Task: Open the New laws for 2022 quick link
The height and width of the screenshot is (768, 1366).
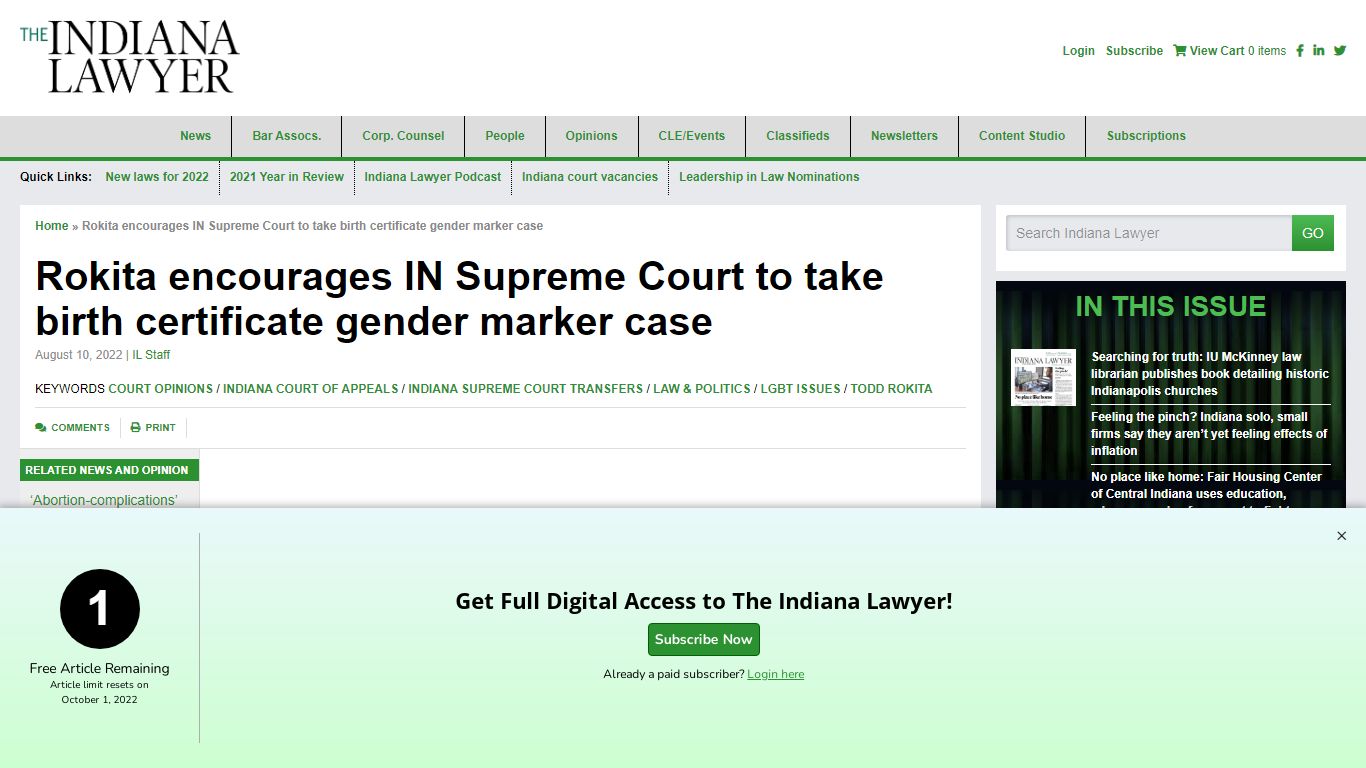Action: 157,177
